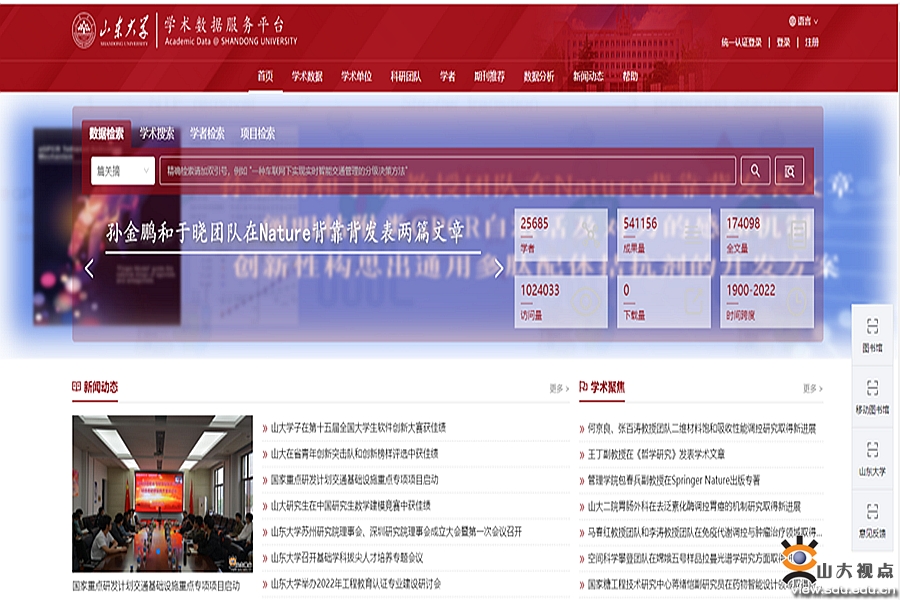Viewport: 900px width, 600px height.
Task: Open article 王丁副教授在《哲学研究》发表学术文章
Action: pyautogui.click(x=656, y=454)
